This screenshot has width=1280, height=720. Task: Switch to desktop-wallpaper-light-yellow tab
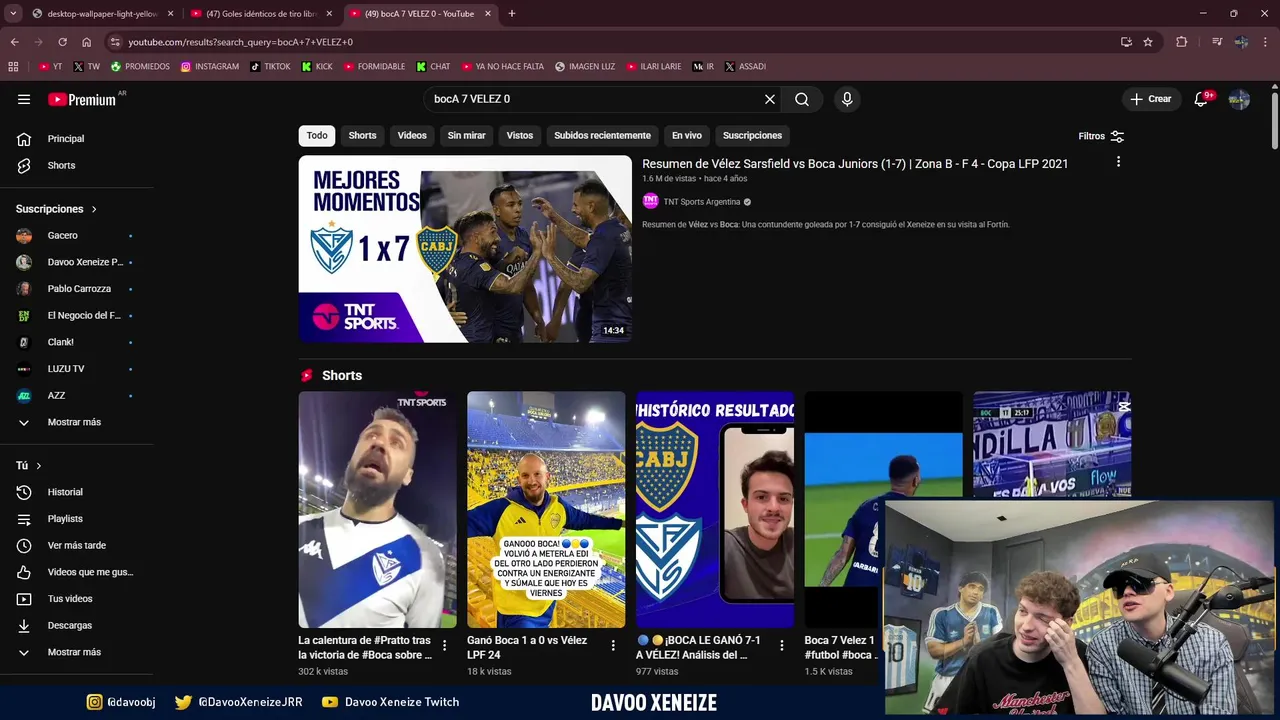[x=103, y=14]
